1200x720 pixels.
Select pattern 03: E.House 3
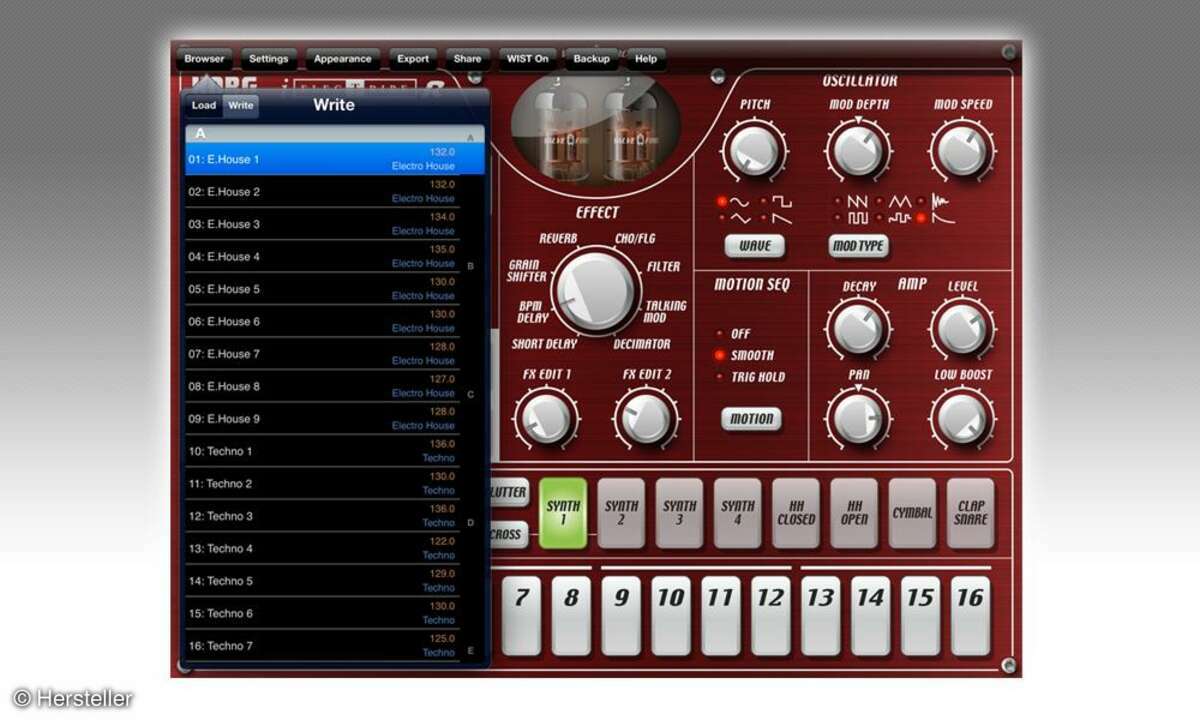[x=322, y=224]
